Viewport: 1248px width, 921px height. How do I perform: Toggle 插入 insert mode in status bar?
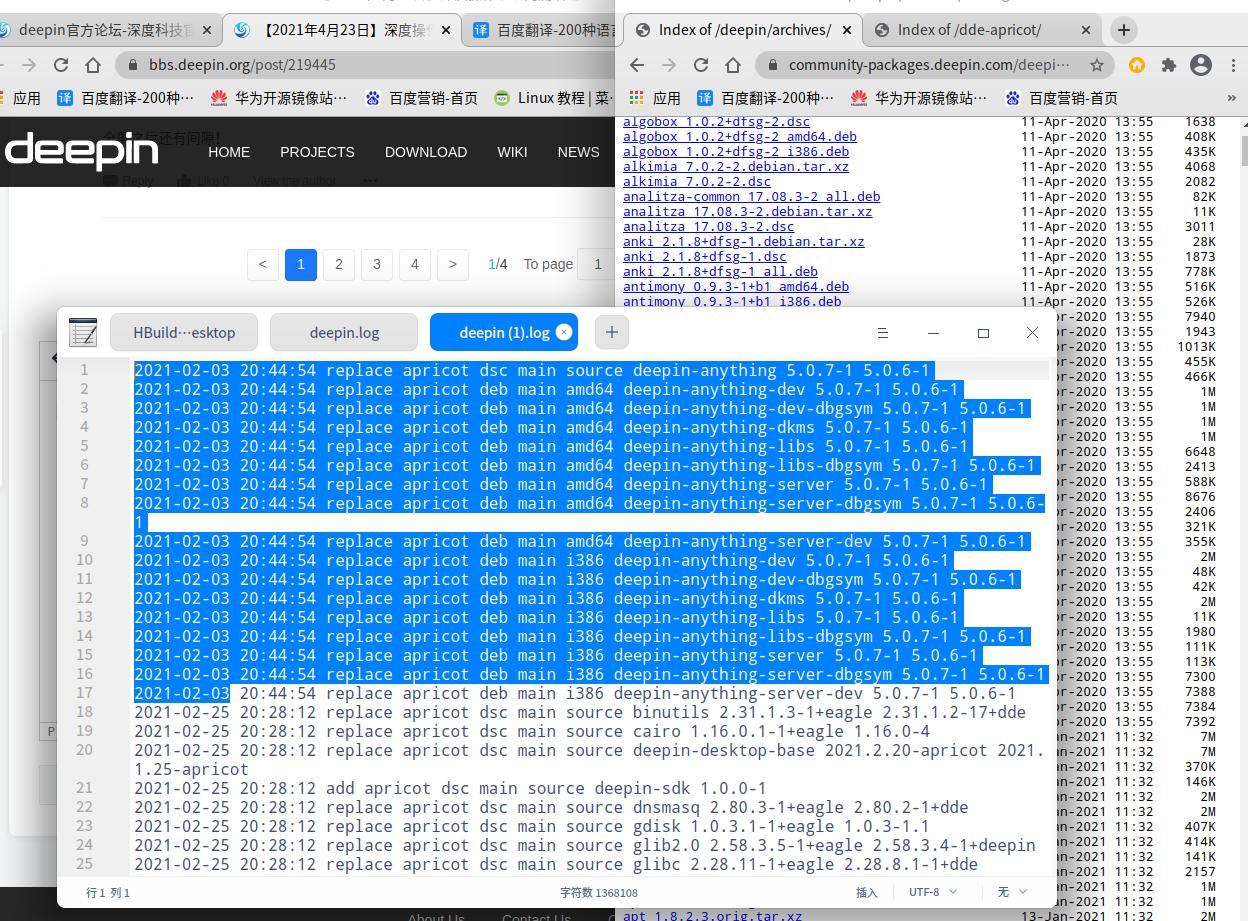tap(867, 892)
